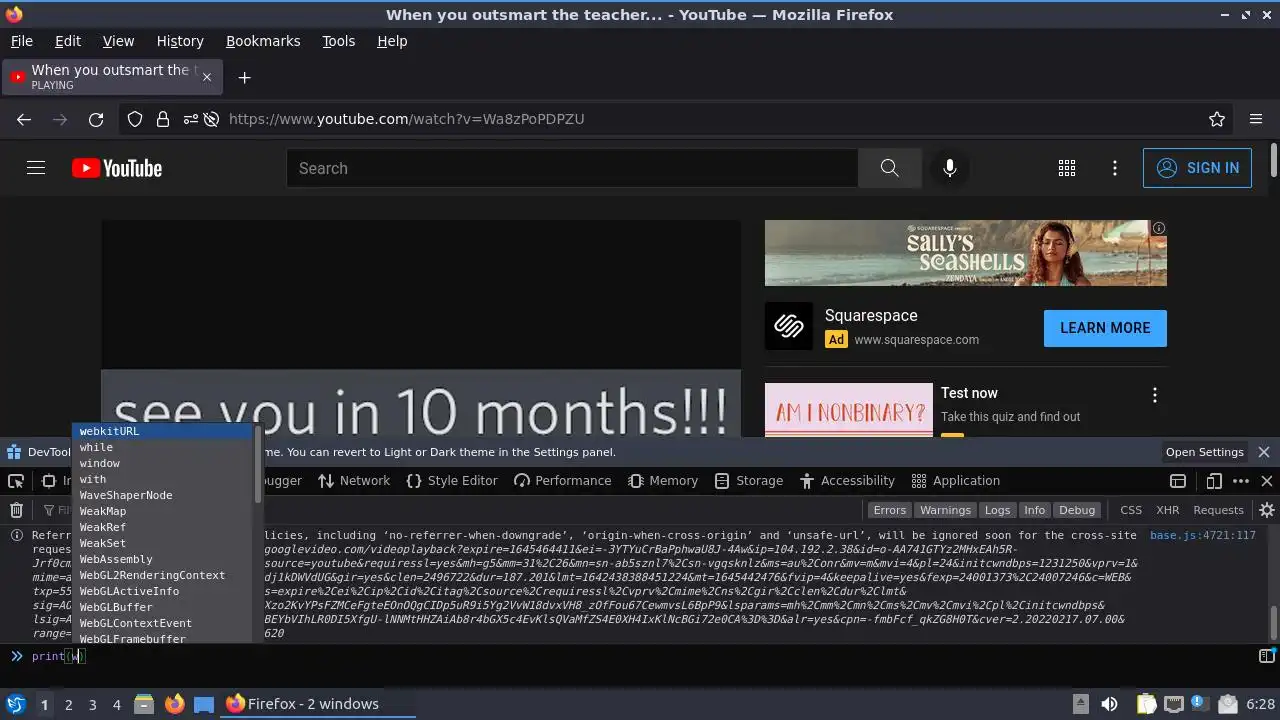This screenshot has height=720, width=1280.
Task: Open the console settings gear
Action: (x=1267, y=510)
